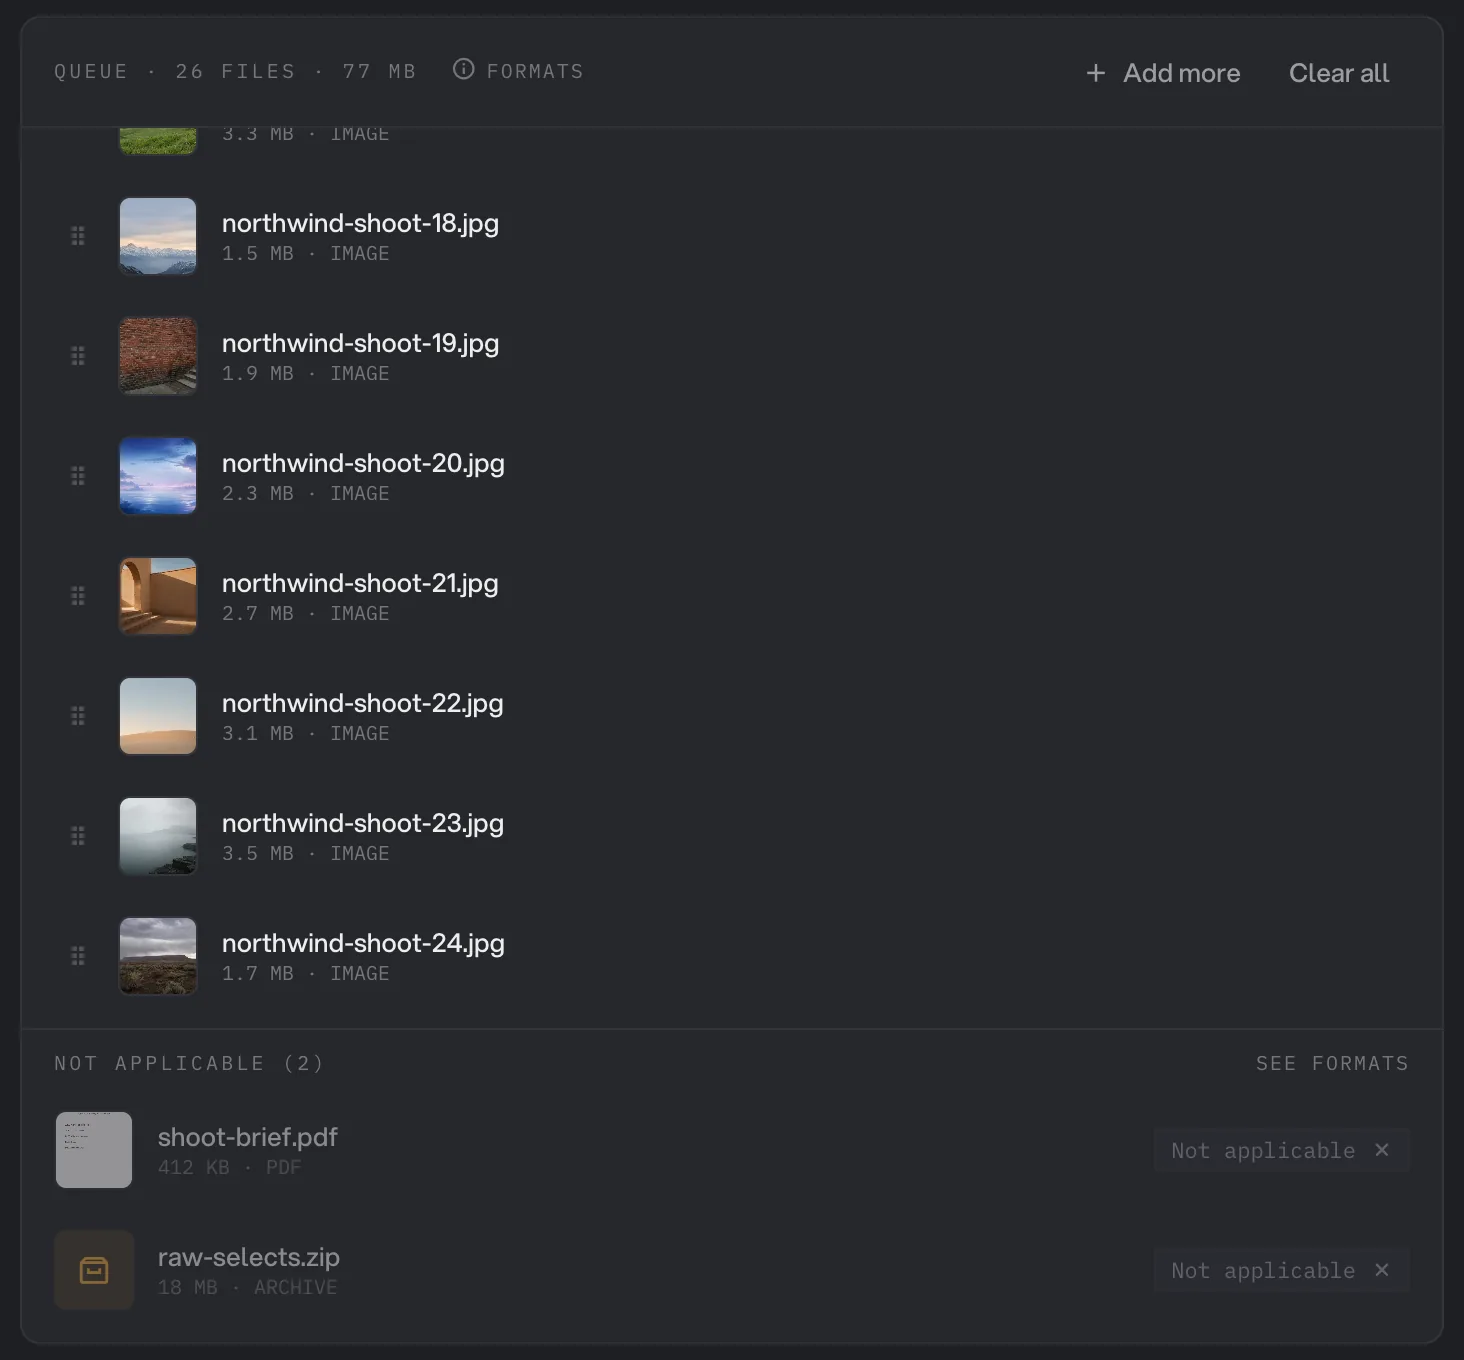Select file name raw-selects.zip
Screen dimensions: 1464x1360
[249, 1257]
